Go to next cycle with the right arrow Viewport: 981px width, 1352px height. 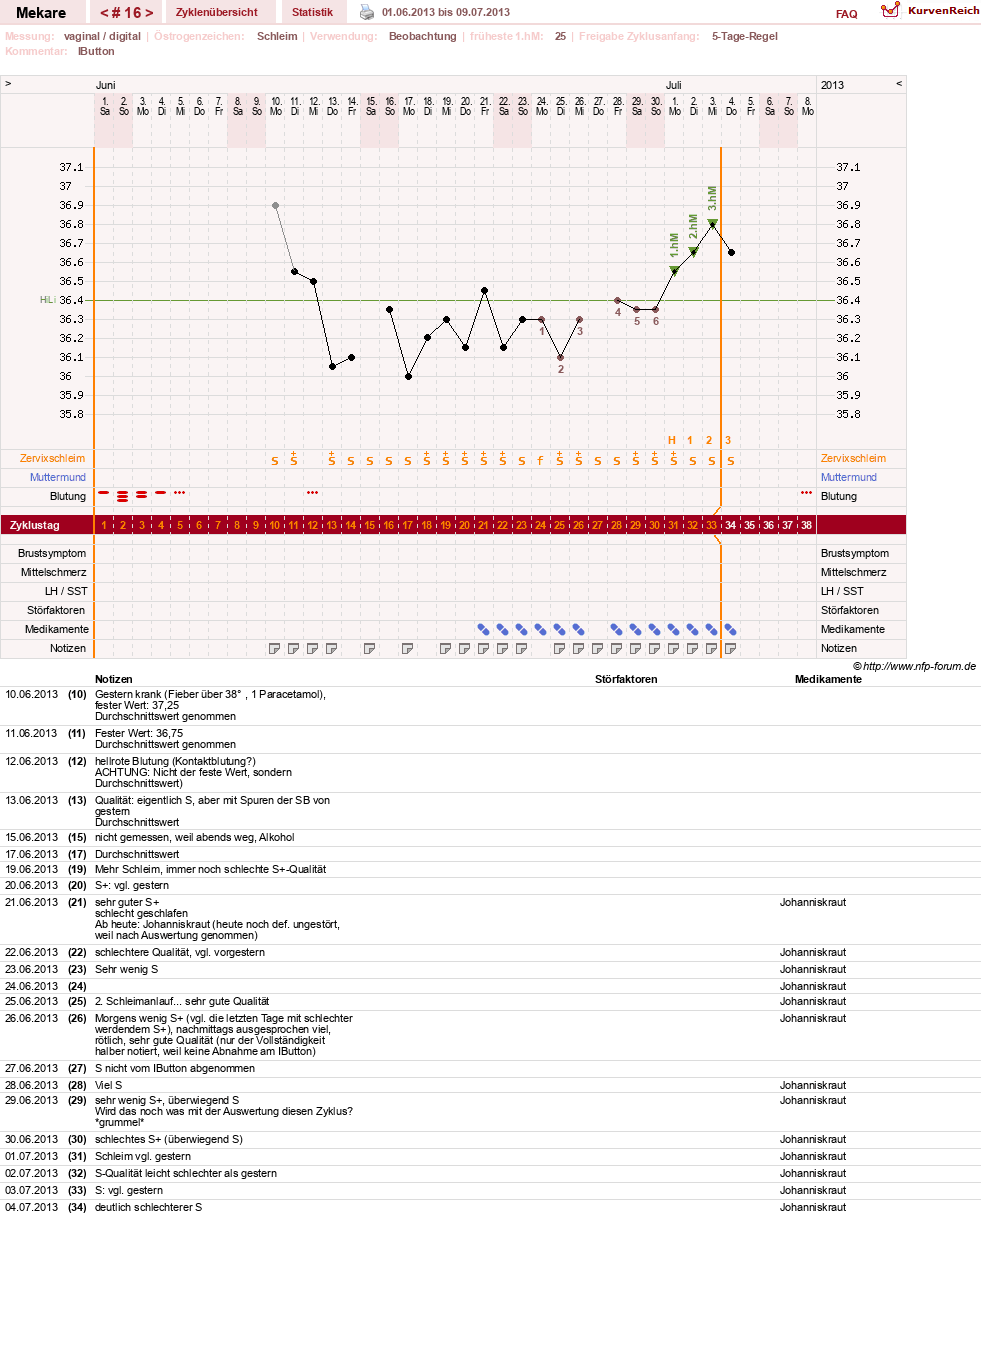[150, 13]
